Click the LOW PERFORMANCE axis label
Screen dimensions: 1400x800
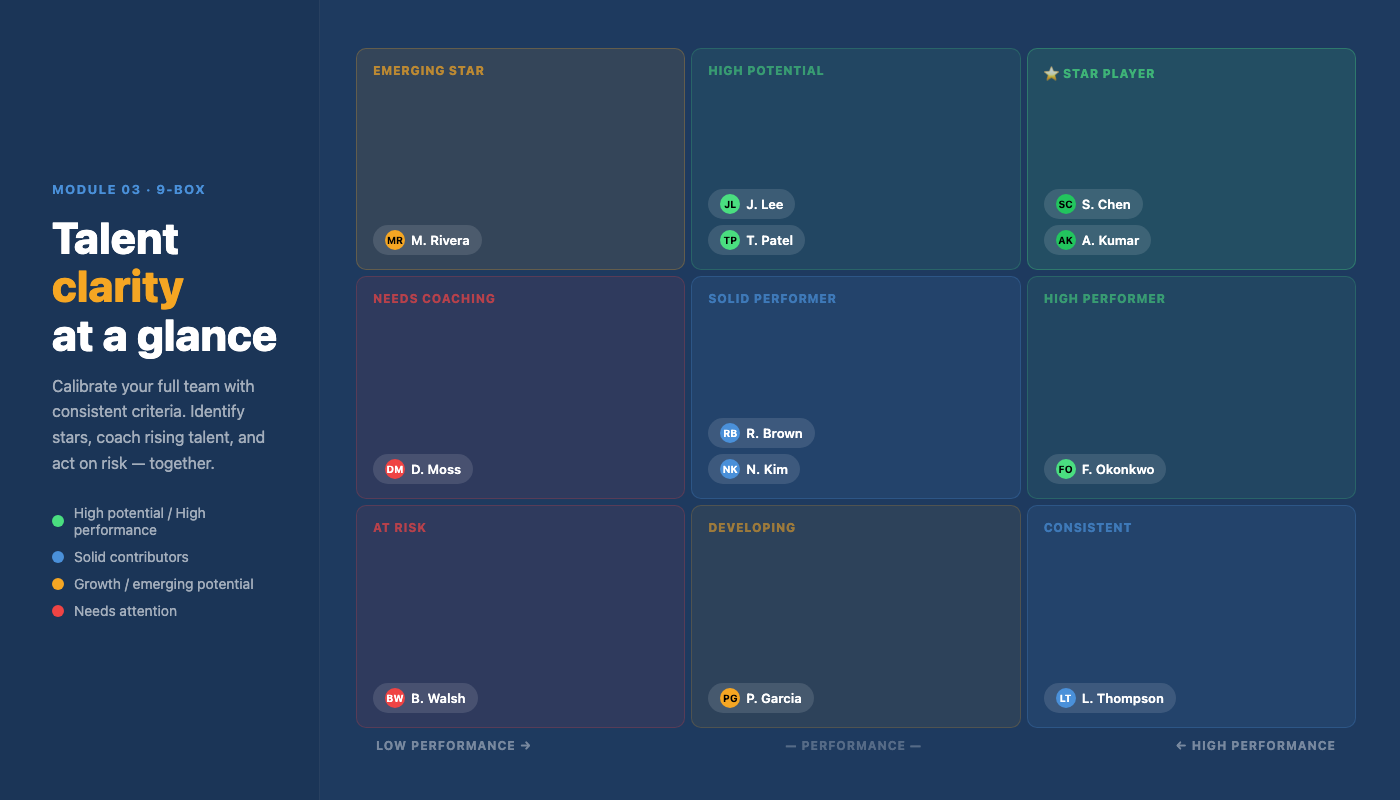coord(453,746)
